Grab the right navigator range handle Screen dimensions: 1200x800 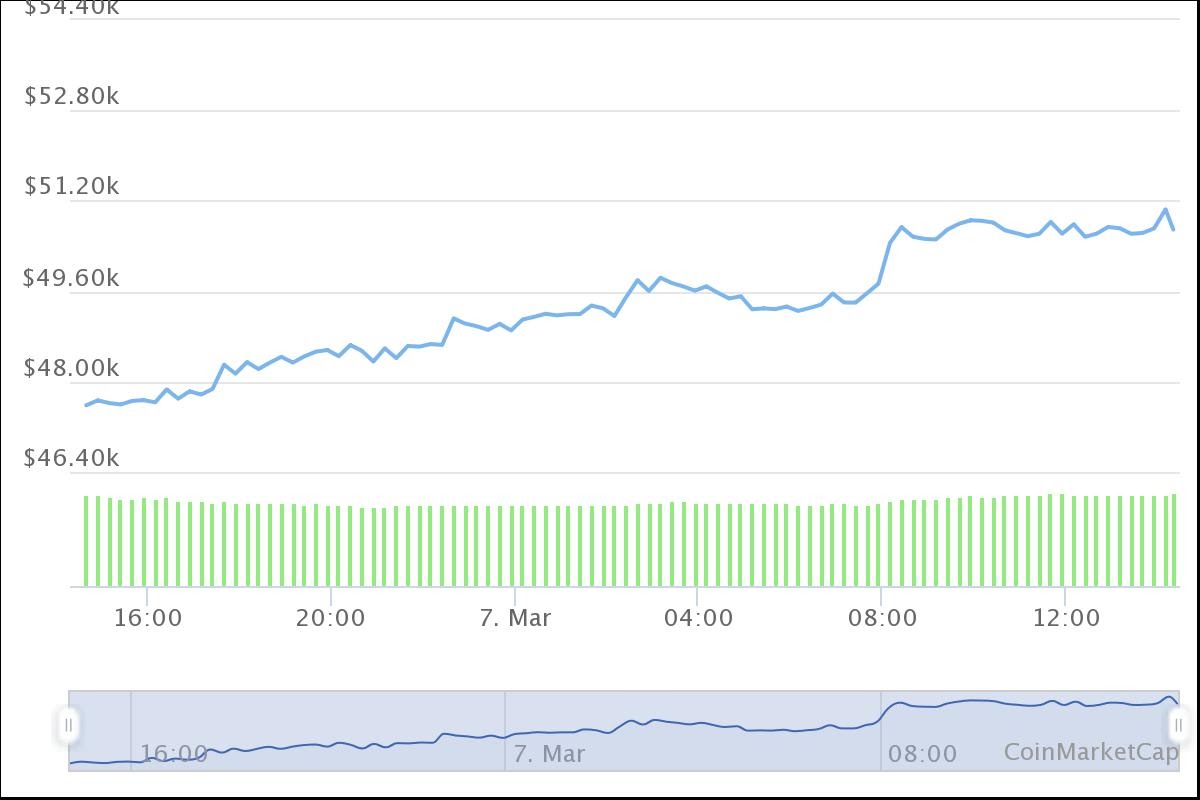click(1178, 725)
